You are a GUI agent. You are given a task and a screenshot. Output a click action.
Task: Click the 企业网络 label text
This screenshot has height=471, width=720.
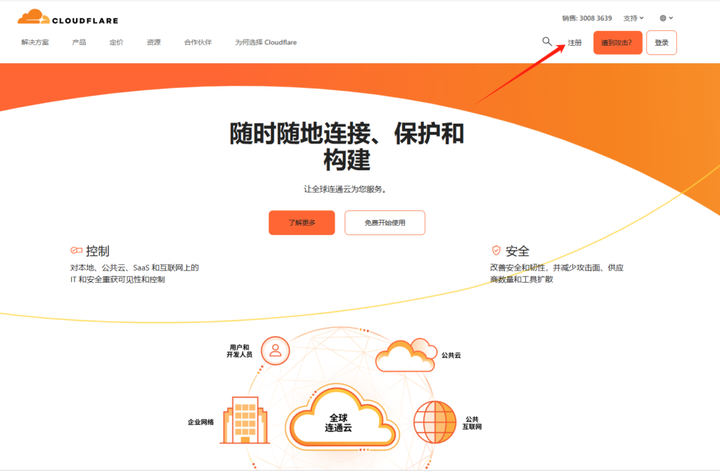[x=201, y=422]
